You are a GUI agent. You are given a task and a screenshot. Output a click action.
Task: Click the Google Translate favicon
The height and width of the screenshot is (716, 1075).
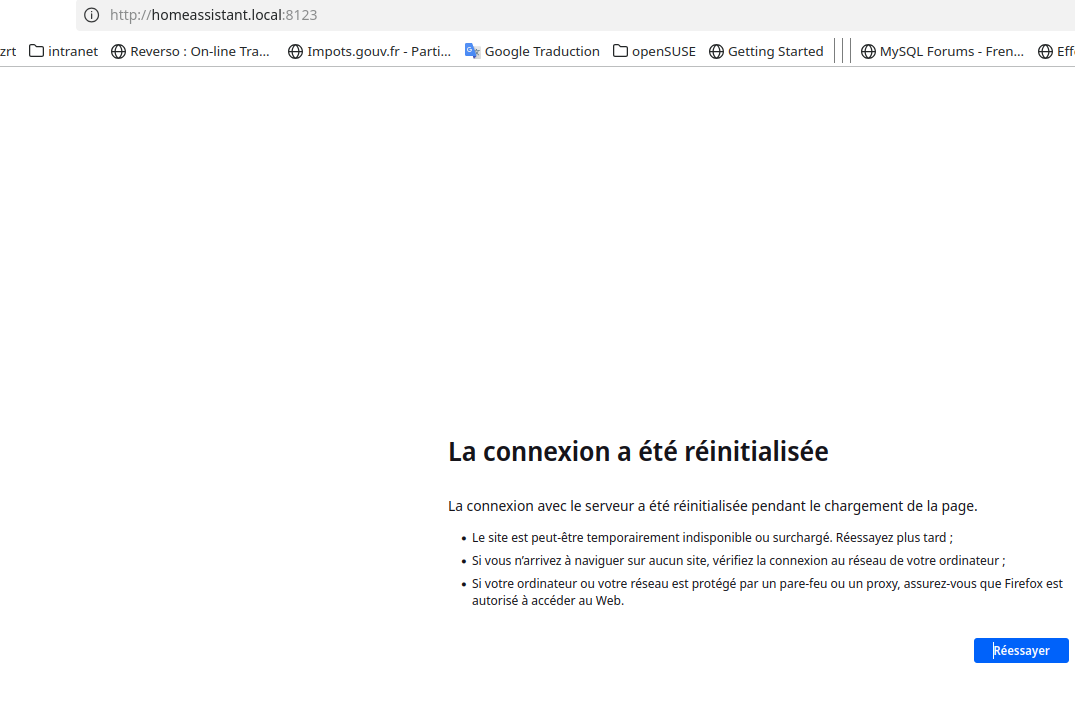(x=473, y=51)
